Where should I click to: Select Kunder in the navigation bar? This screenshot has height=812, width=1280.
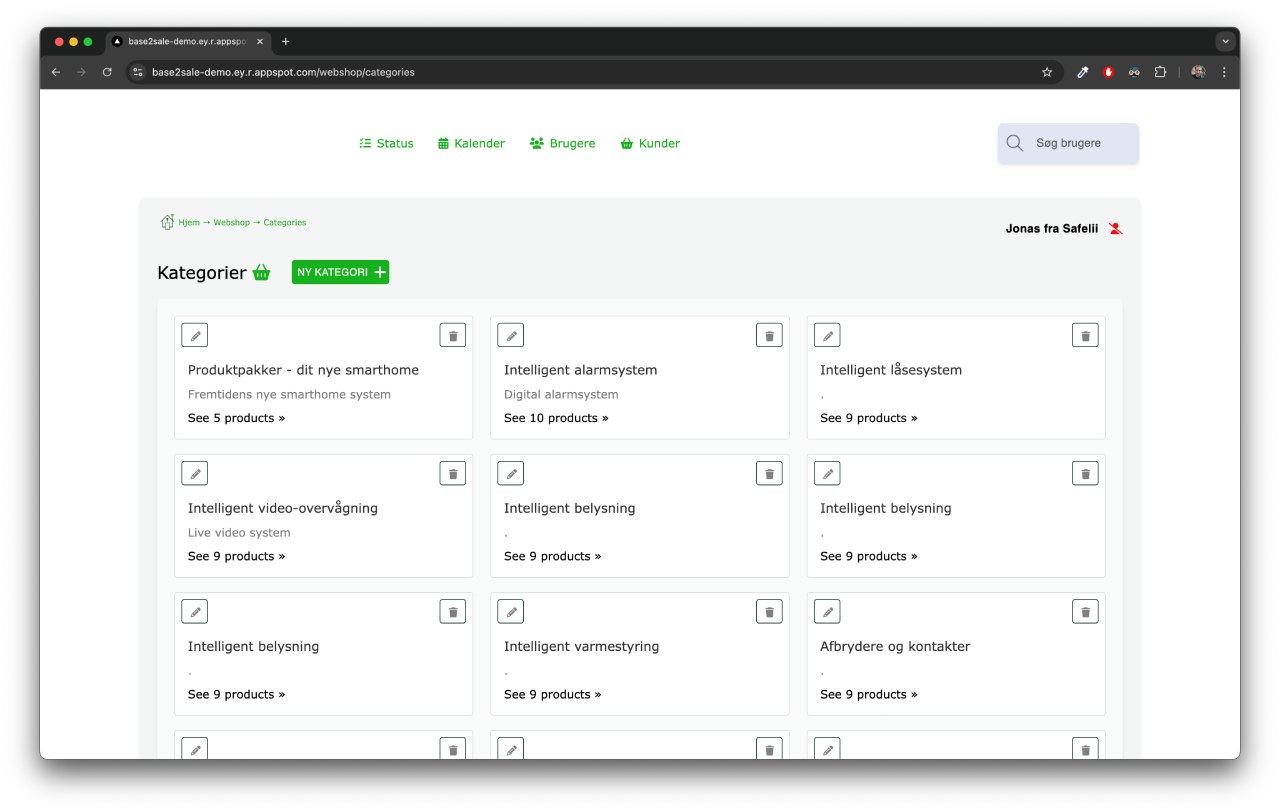tap(650, 144)
